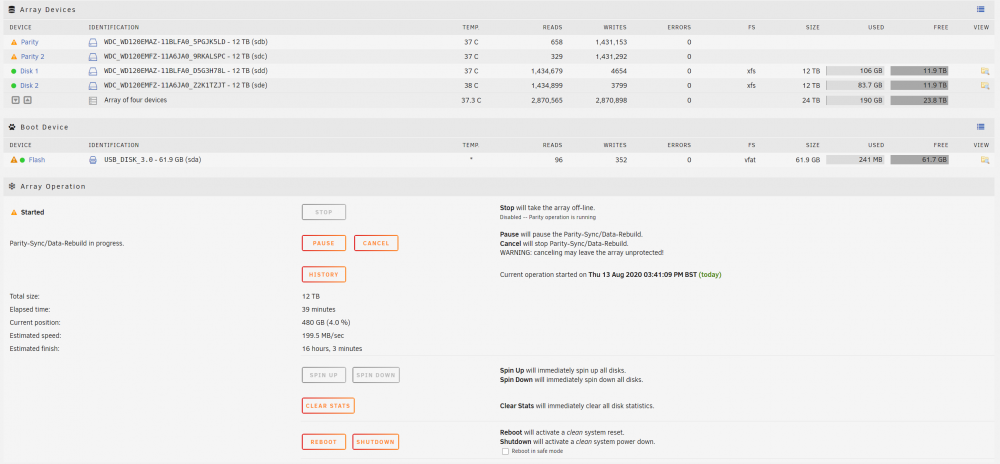Viewport: 1000px width, 464px height.
Task: Open the parity History
Action: (324, 275)
